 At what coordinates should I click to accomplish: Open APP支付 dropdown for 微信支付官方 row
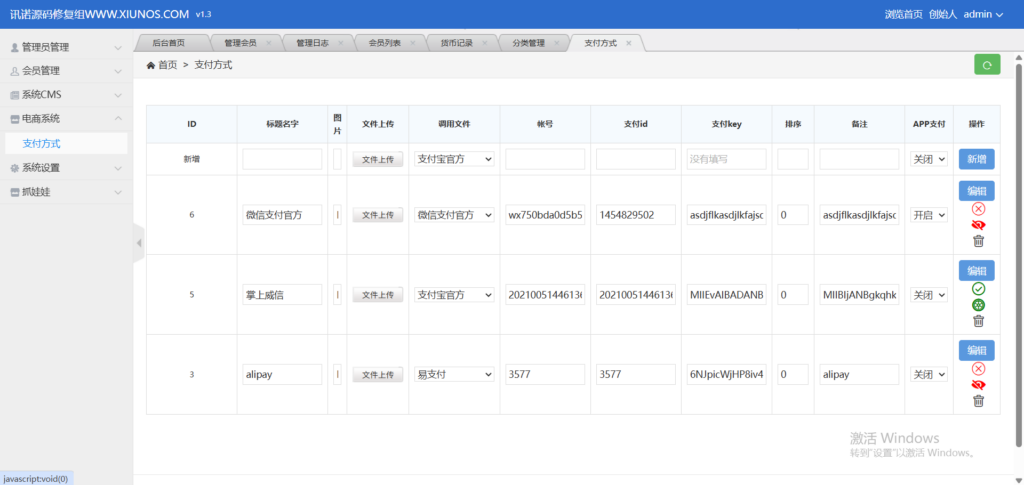point(929,215)
